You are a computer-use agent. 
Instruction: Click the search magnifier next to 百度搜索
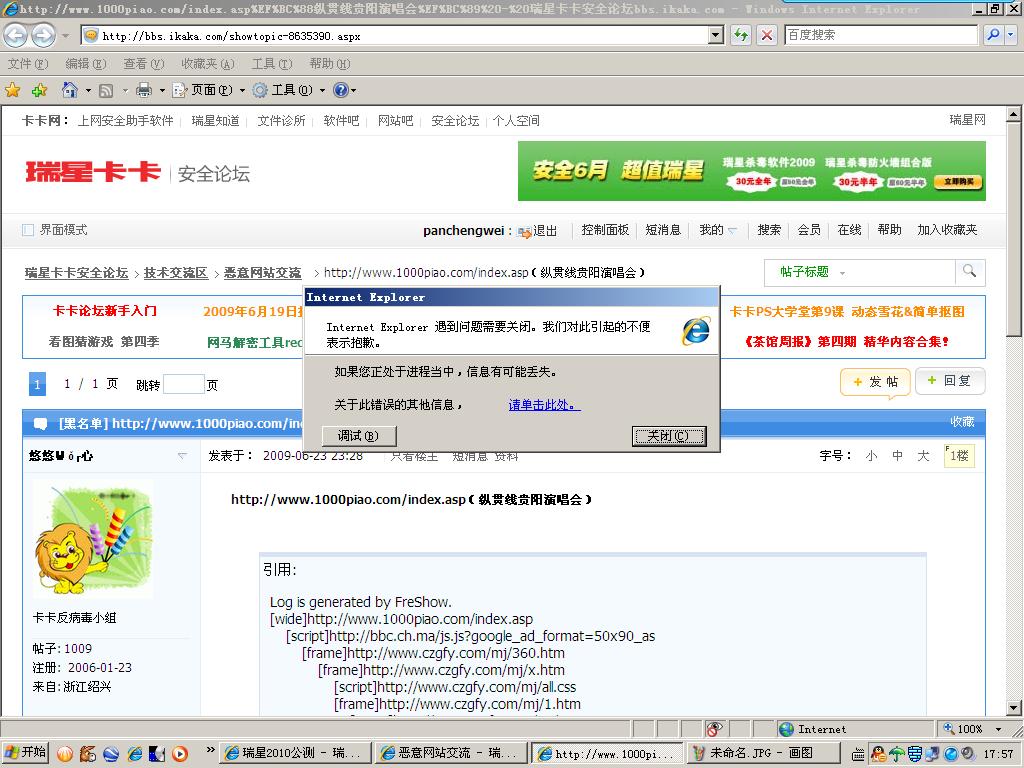click(x=993, y=35)
